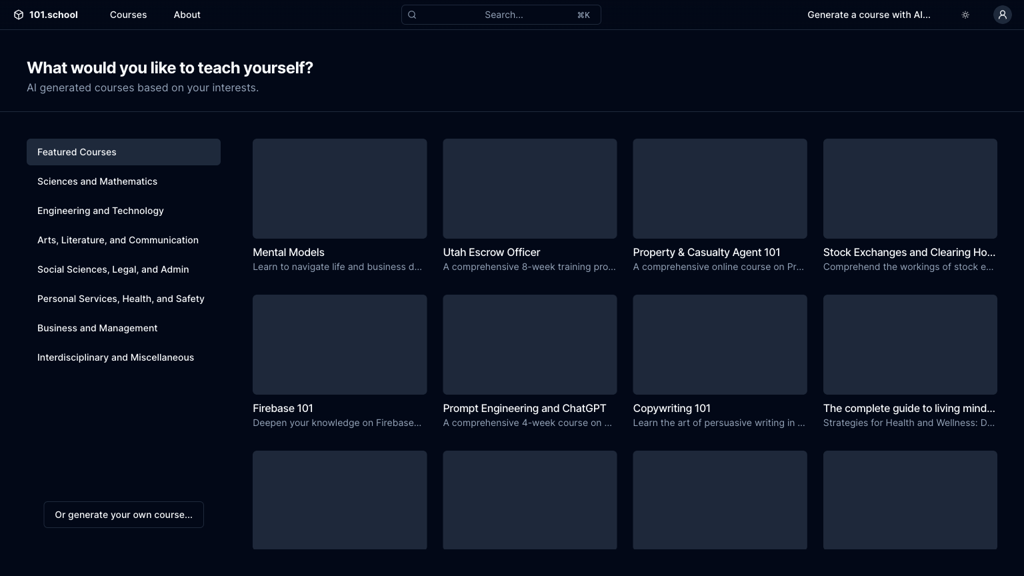
Task: Choose Engineering and Technology category
Action: pyautogui.click(x=100, y=211)
